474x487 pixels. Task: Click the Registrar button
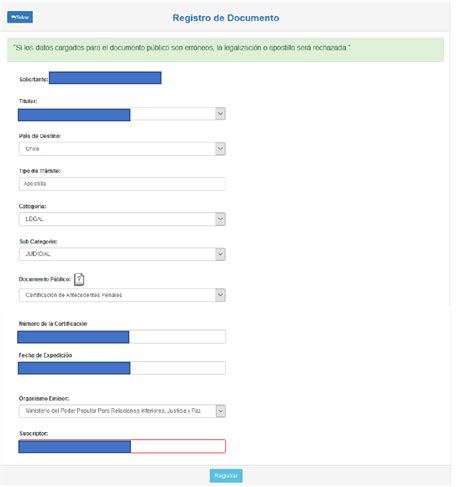tap(226, 476)
